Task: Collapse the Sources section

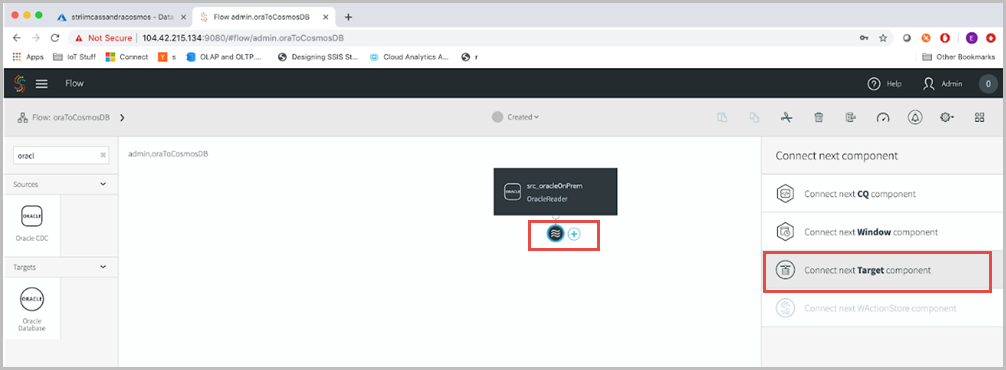Action: point(103,184)
